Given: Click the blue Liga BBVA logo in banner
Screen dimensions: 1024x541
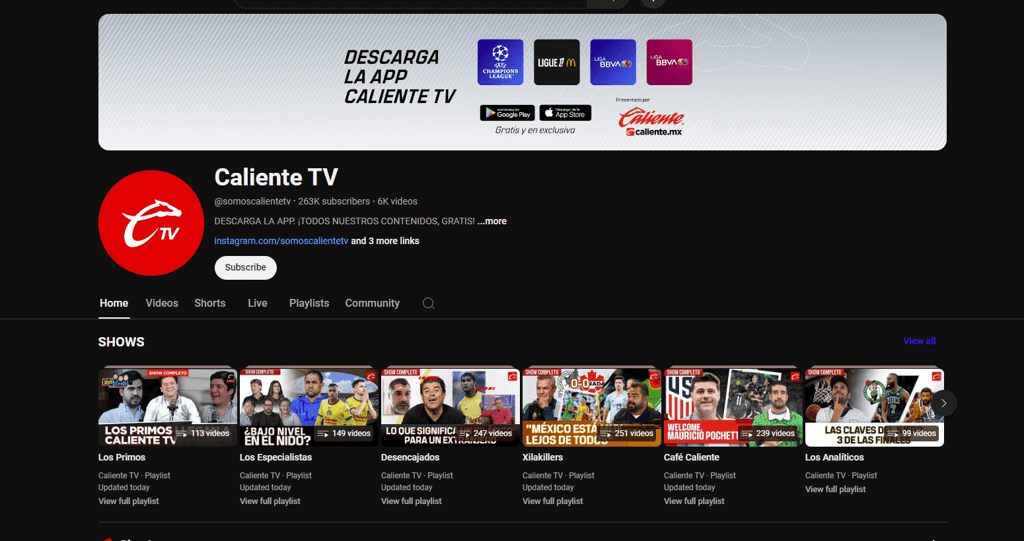Looking at the screenshot, I should (x=613, y=62).
